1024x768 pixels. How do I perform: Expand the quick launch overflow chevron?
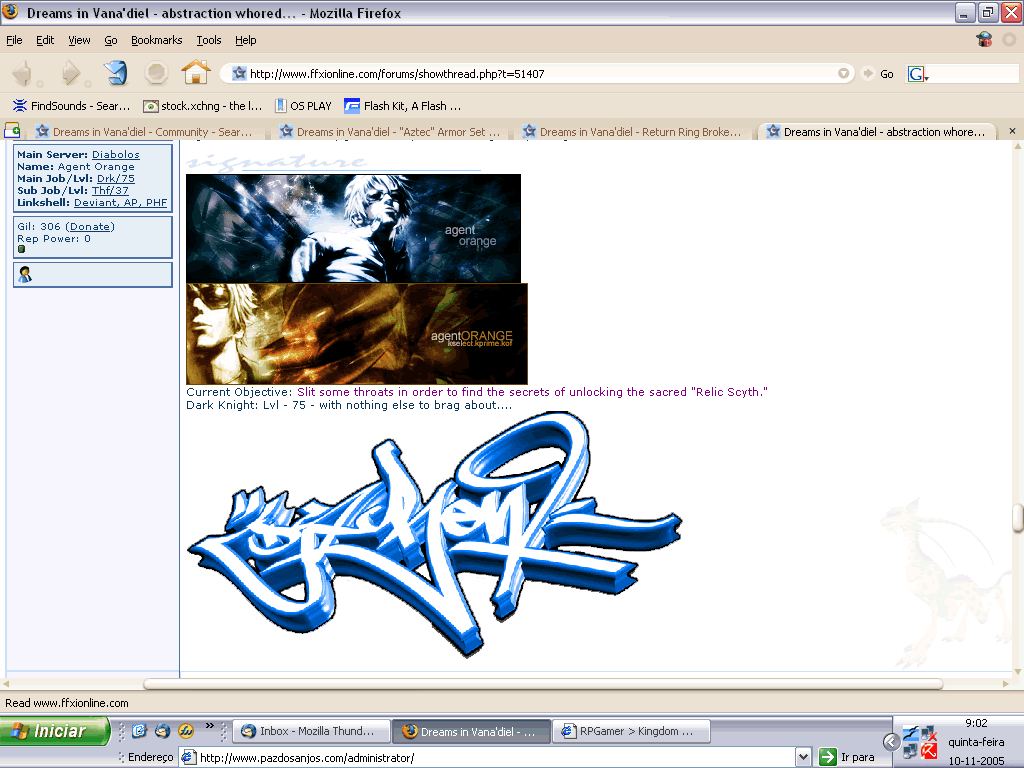pos(209,726)
